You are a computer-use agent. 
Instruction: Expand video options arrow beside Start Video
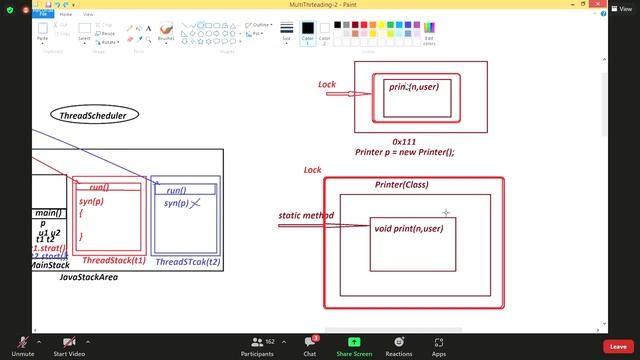(88, 342)
